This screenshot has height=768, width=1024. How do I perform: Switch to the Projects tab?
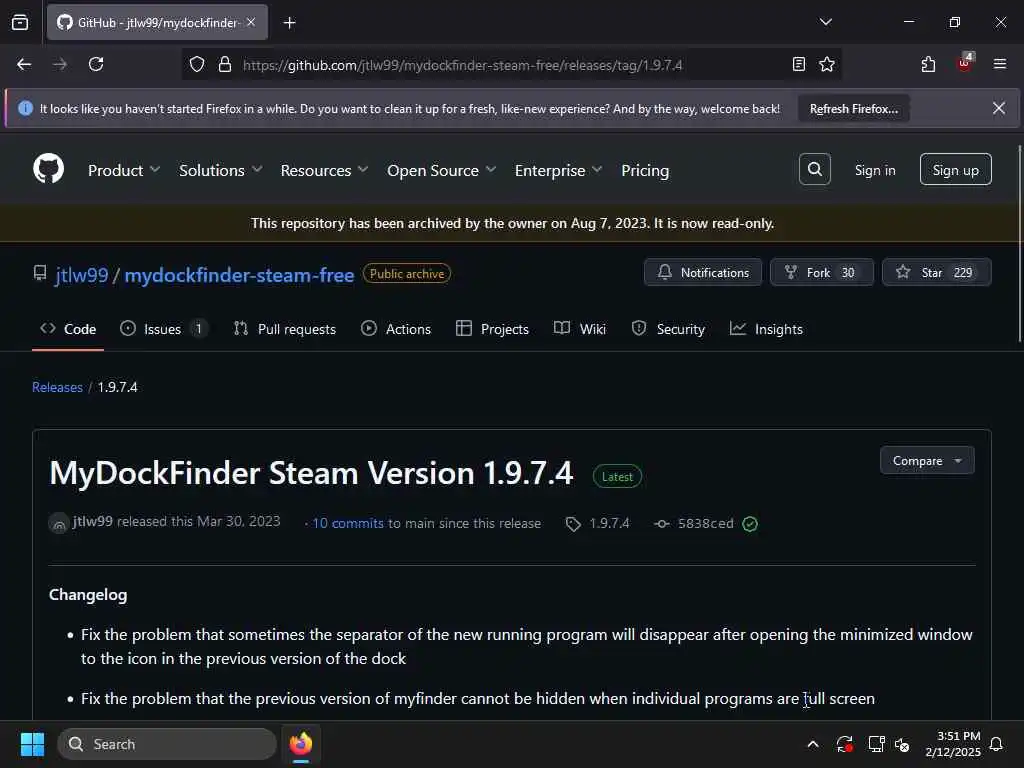click(492, 329)
